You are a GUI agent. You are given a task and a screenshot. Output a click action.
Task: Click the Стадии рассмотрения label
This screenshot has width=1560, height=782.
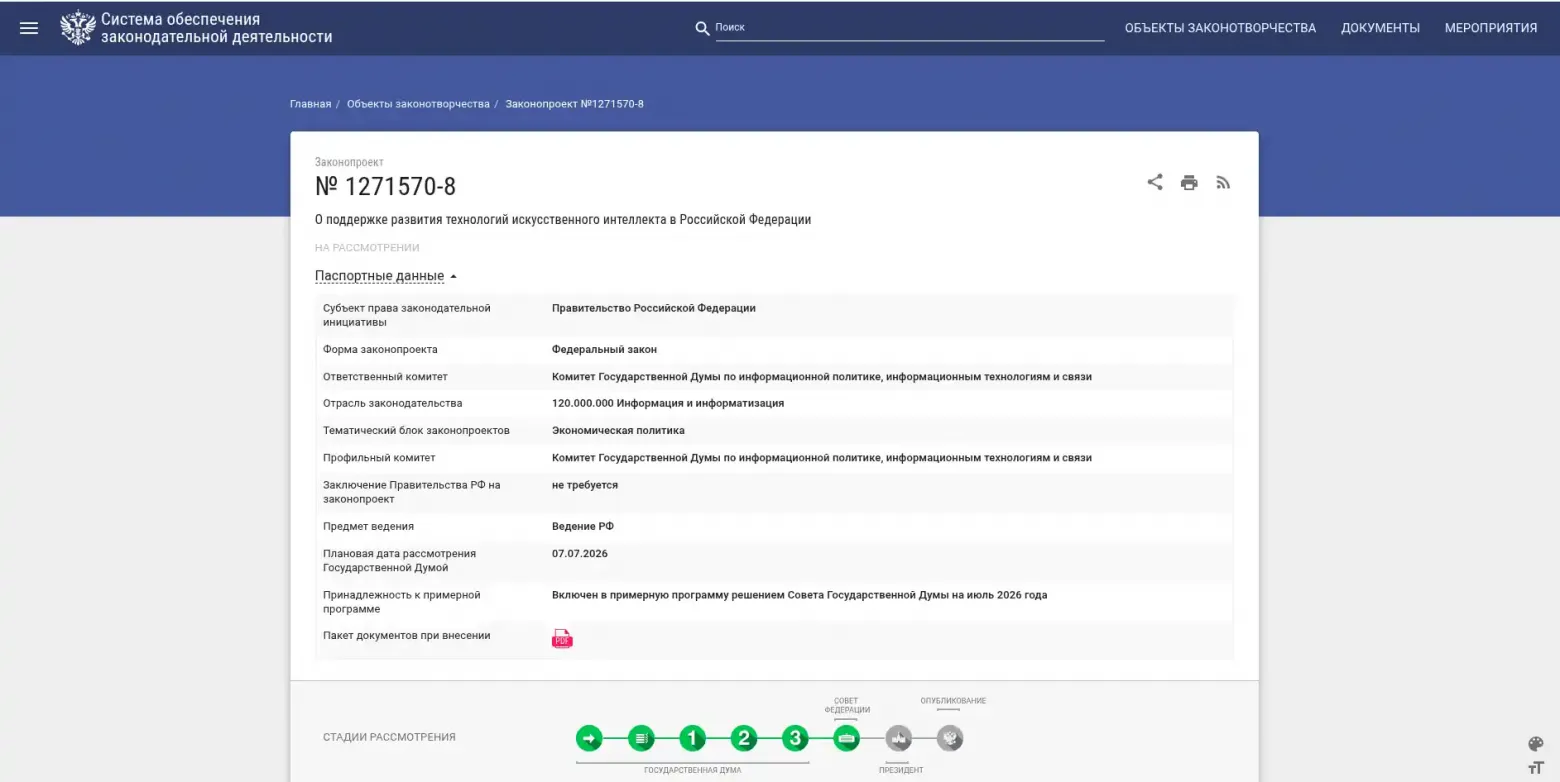click(389, 737)
